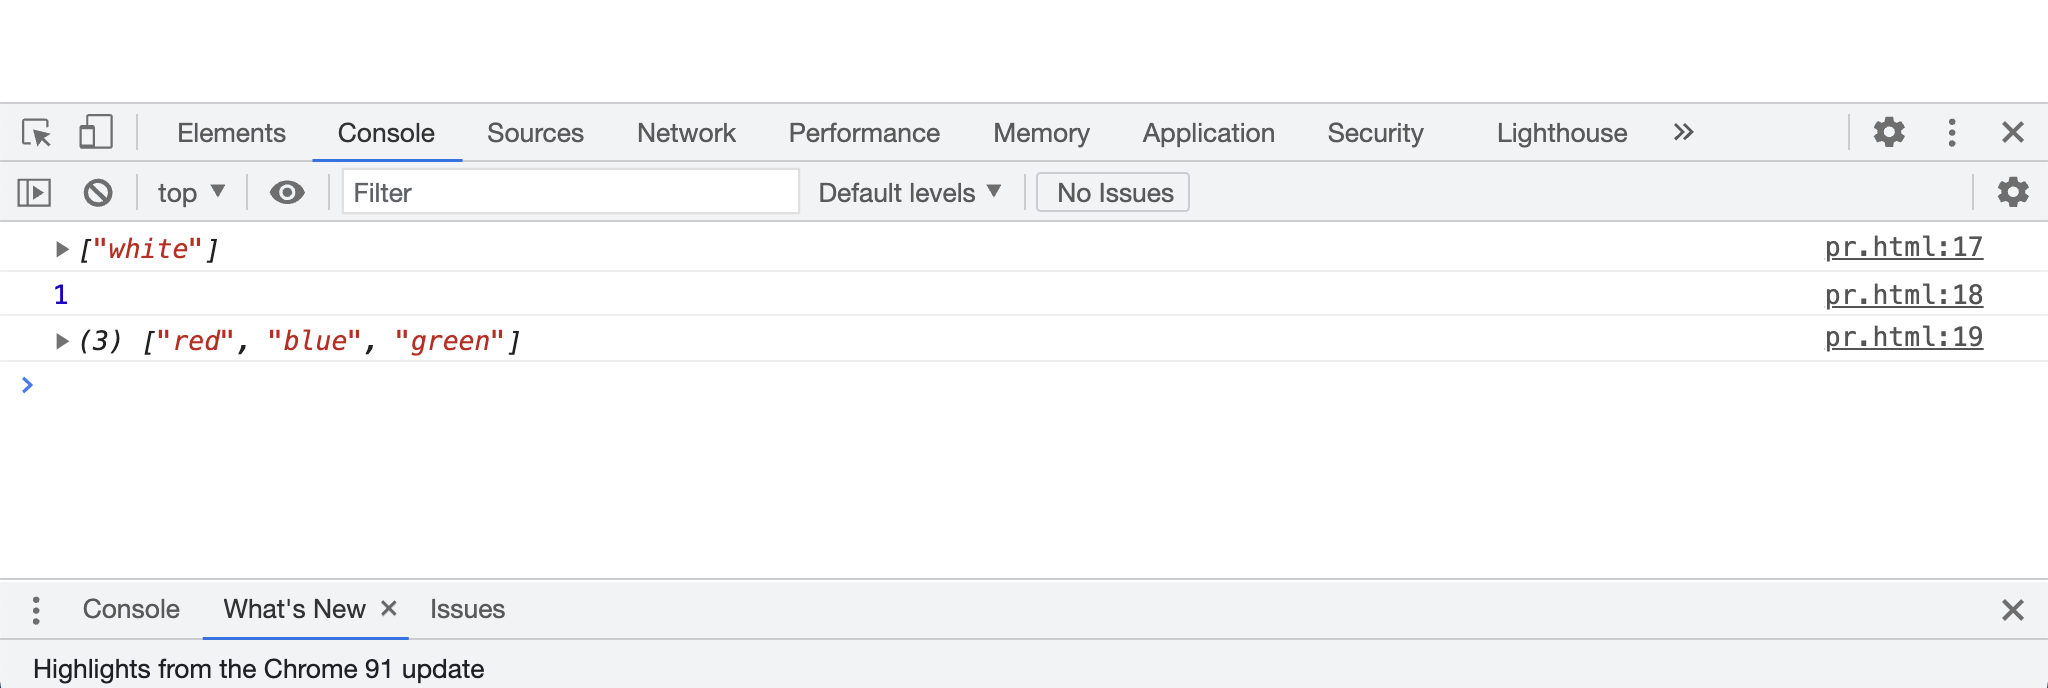
Task: Open the Default levels dropdown
Action: (x=909, y=193)
